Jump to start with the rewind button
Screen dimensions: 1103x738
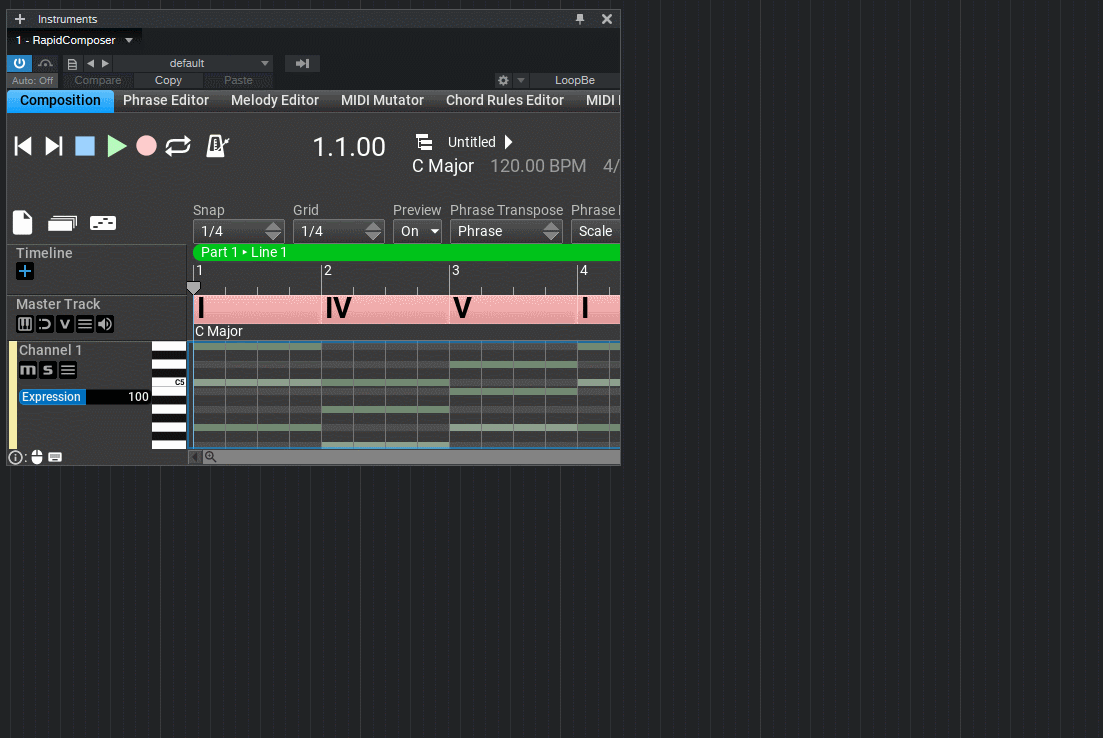pyautogui.click(x=23, y=146)
